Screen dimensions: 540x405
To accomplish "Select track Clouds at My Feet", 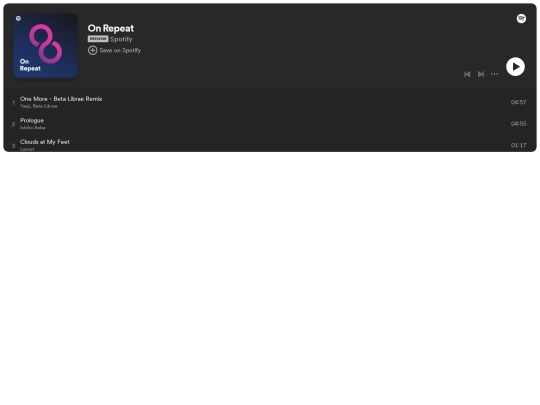I will click(x=45, y=142).
